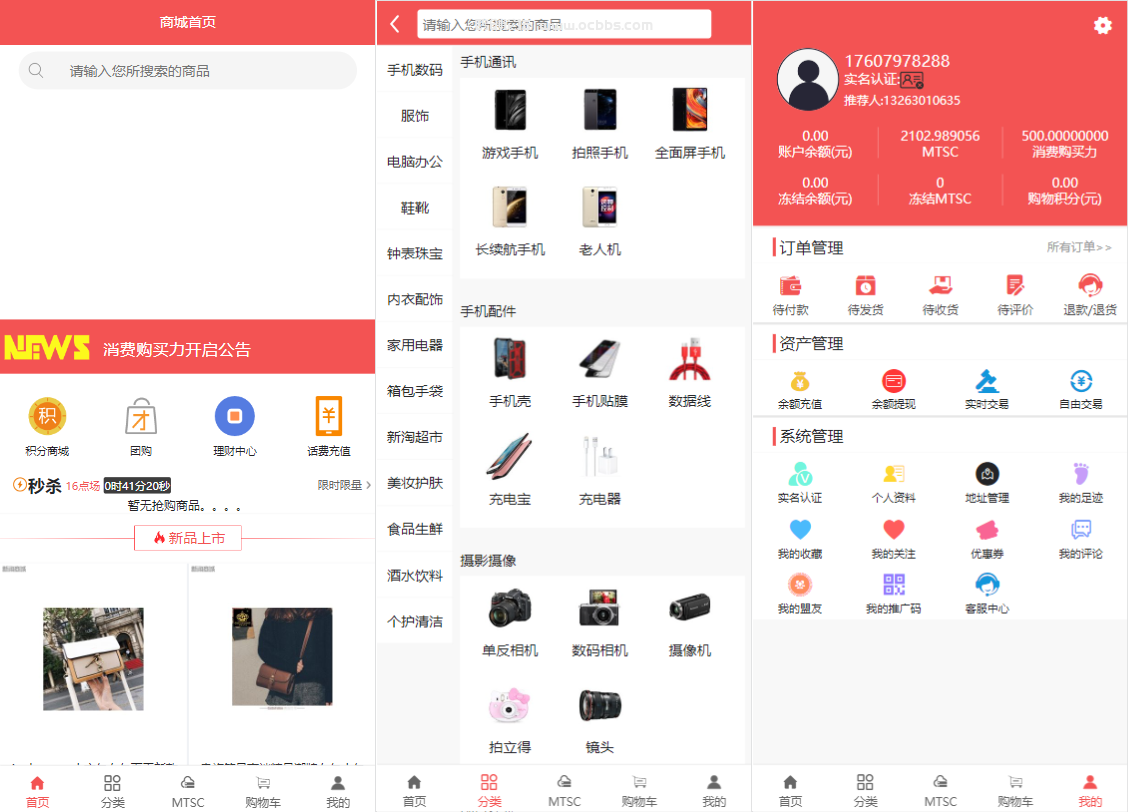Select 全面屏手机 full-screen phone category
The image size is (1128, 812).
690,124
